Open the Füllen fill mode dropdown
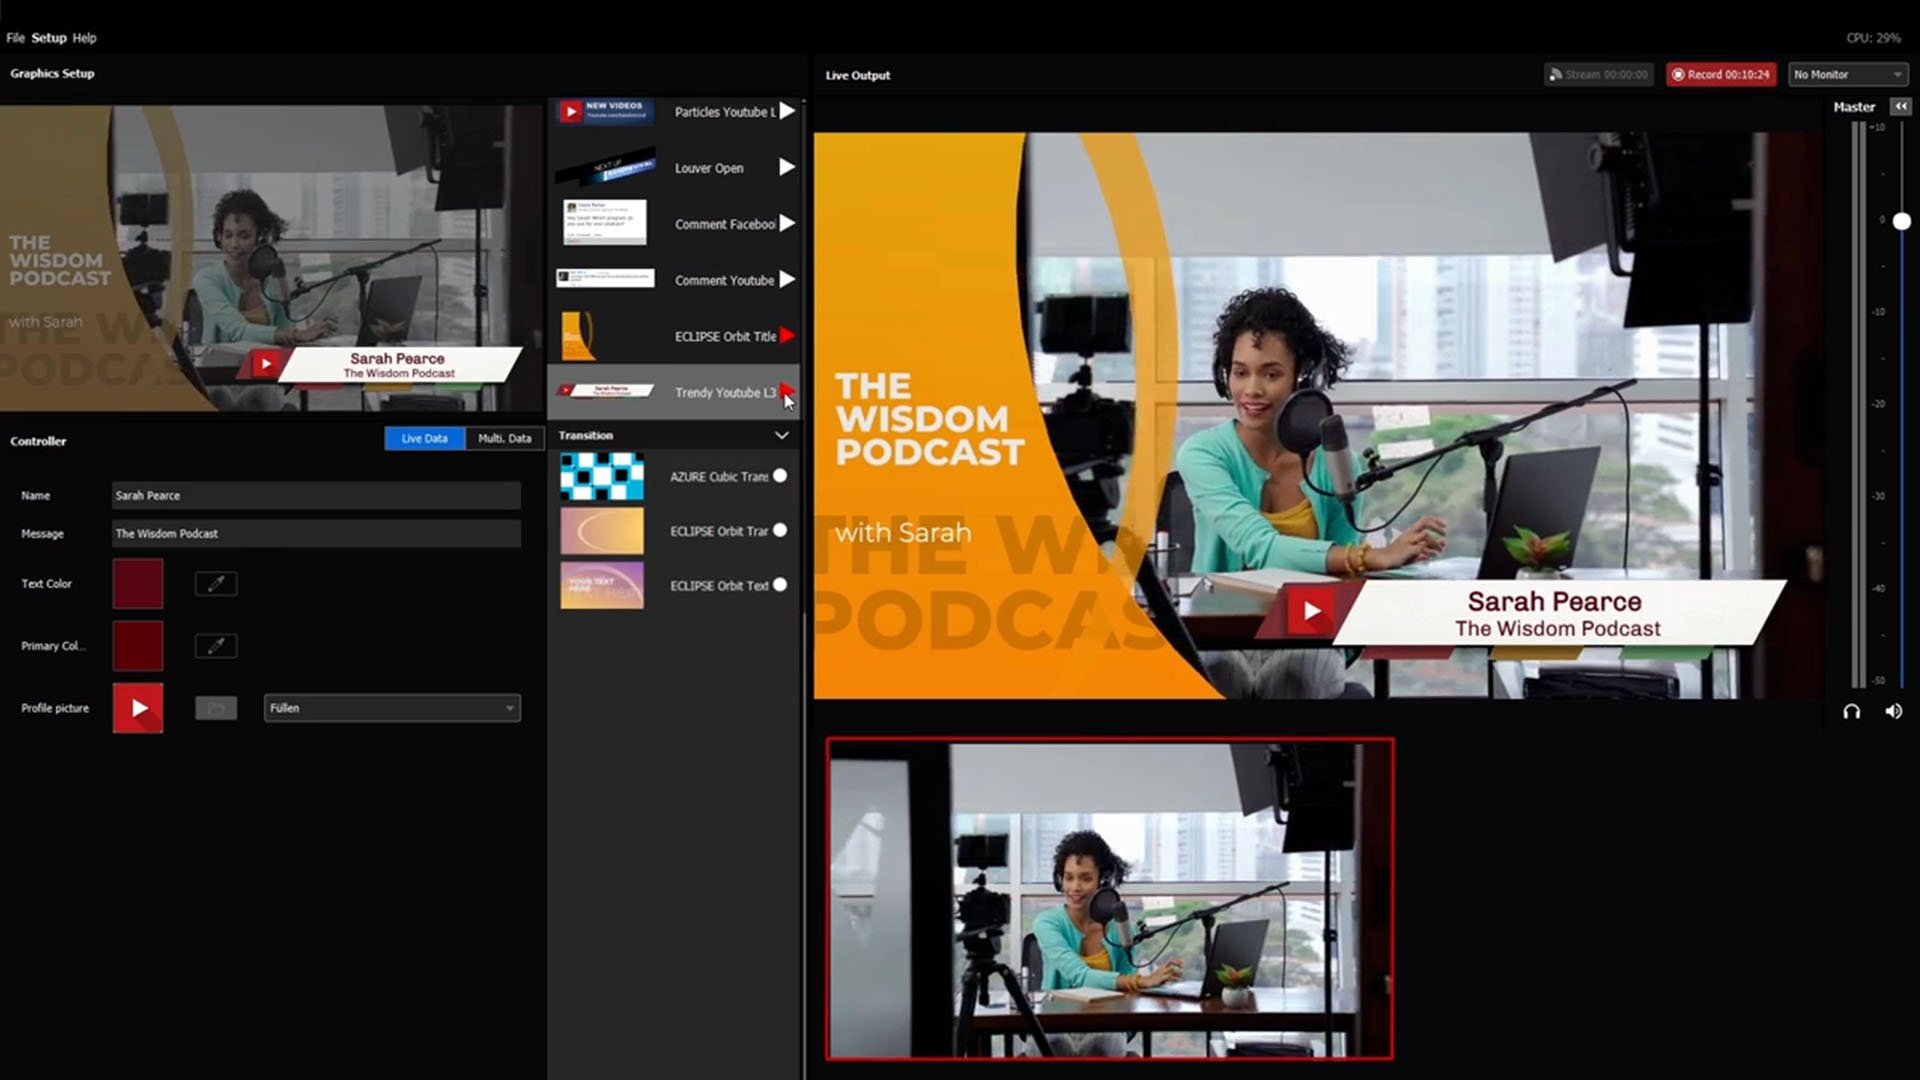Screen dimensions: 1920x1080 392,708
